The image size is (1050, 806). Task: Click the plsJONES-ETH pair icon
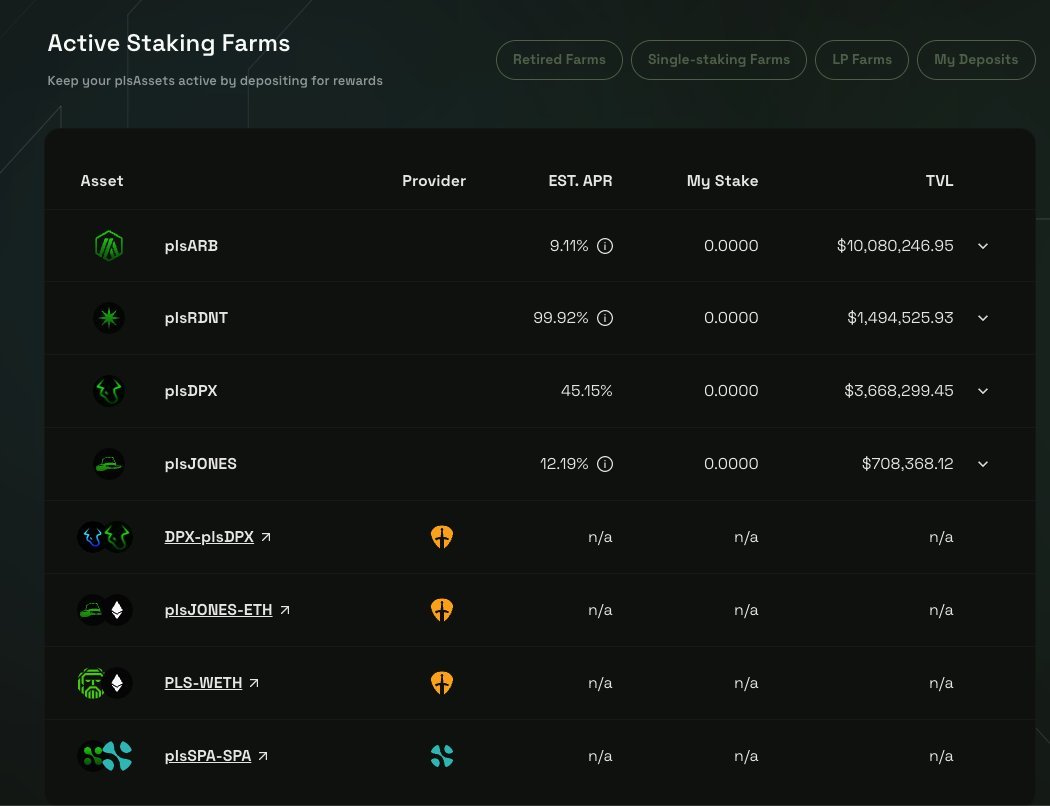[105, 610]
